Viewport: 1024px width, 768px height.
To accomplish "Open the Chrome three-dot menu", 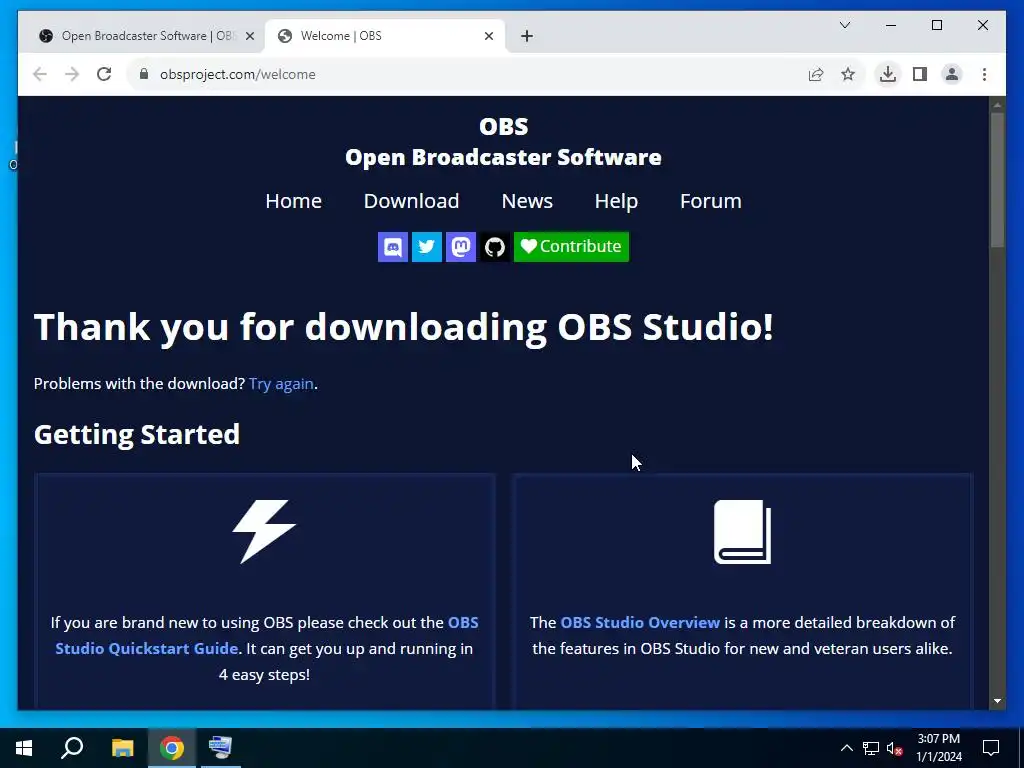I will pyautogui.click(x=984, y=74).
